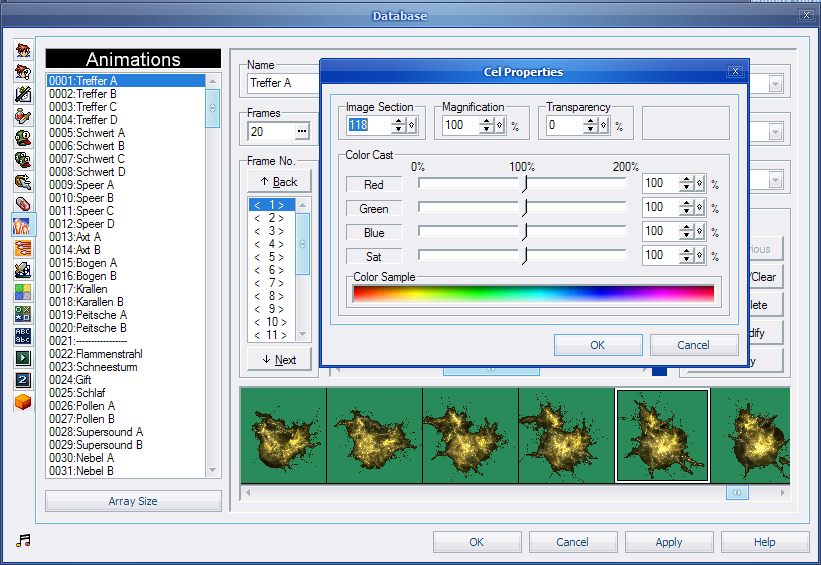Click OK in the Cel Properties dialog

[x=597, y=345]
